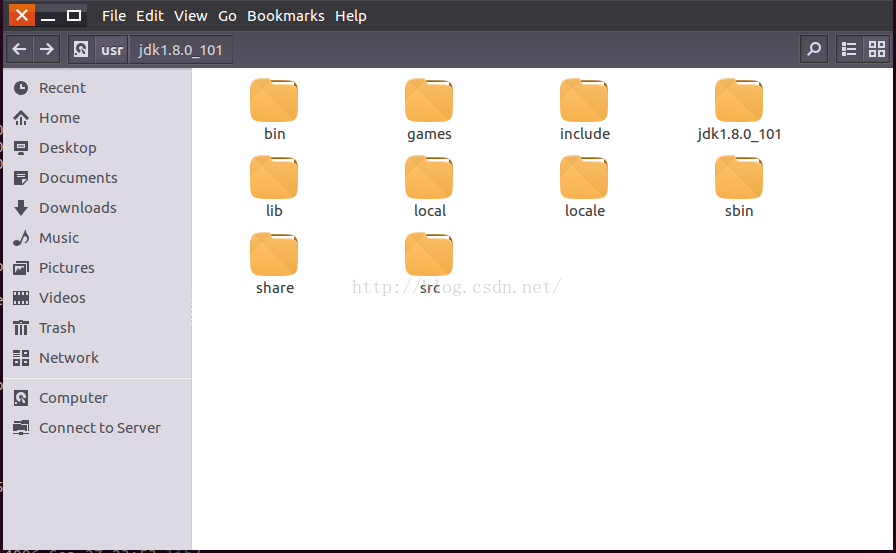Open the Bookmarks menu

point(286,16)
